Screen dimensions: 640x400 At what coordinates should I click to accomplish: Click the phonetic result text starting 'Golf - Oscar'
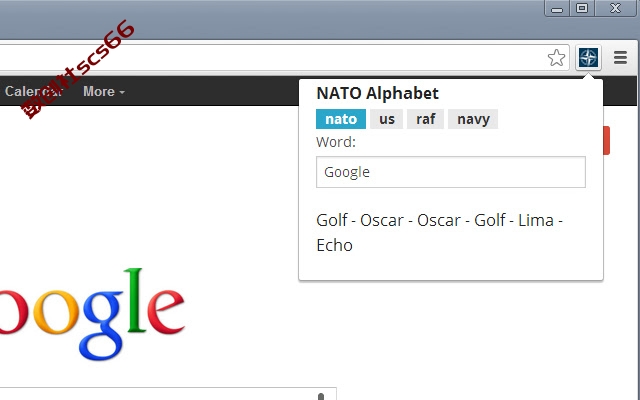click(440, 233)
